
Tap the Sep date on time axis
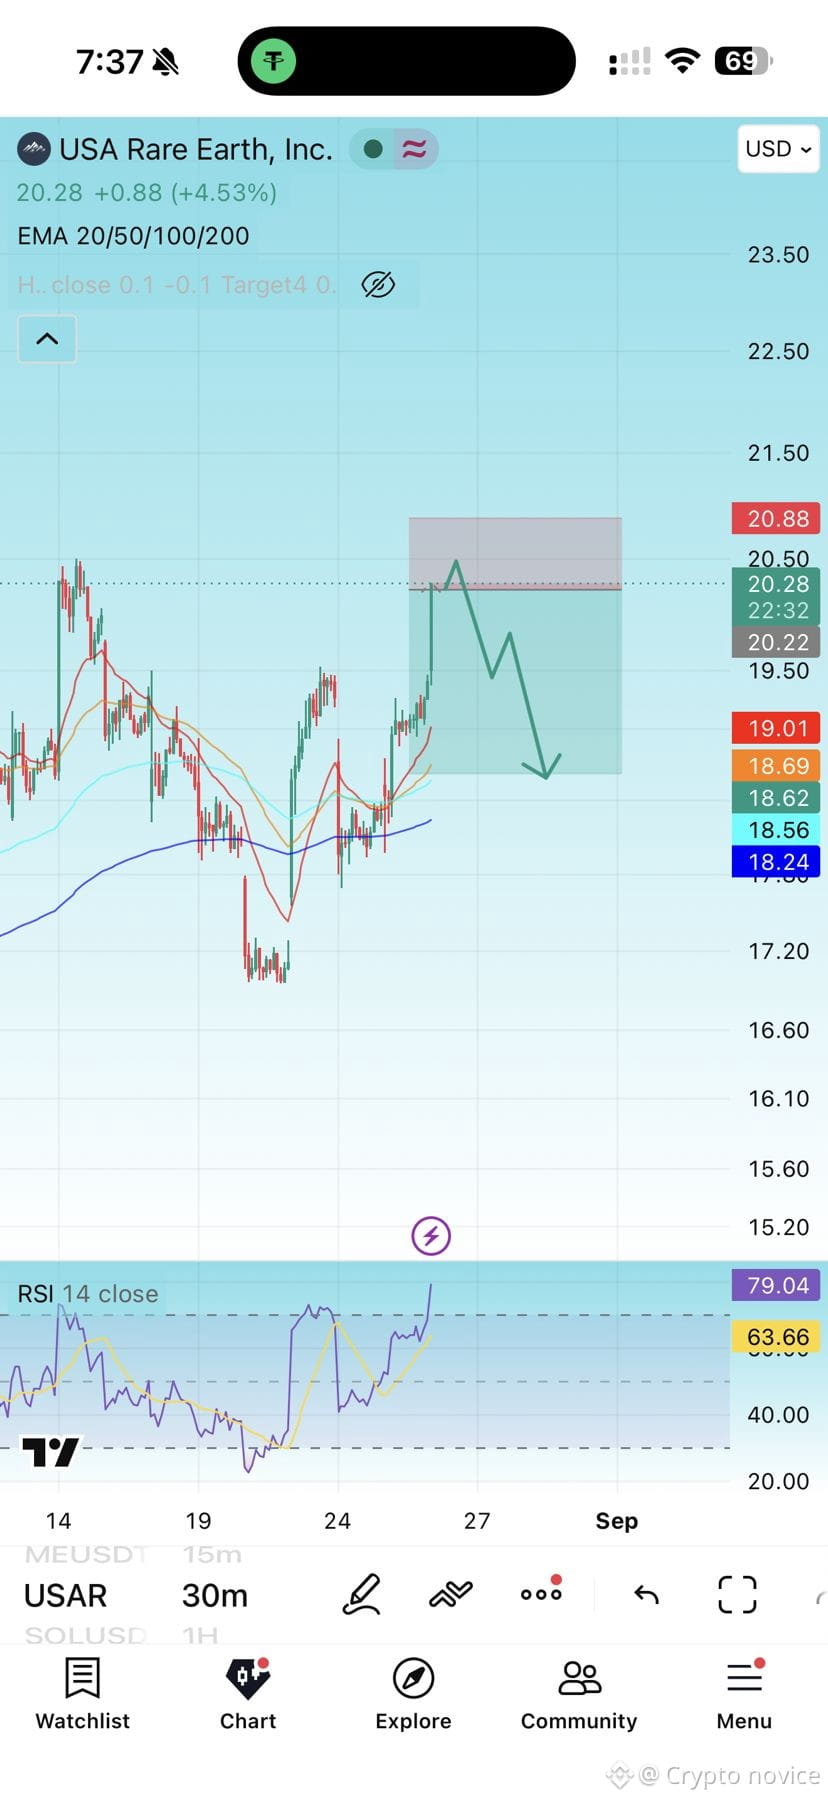click(x=616, y=1521)
